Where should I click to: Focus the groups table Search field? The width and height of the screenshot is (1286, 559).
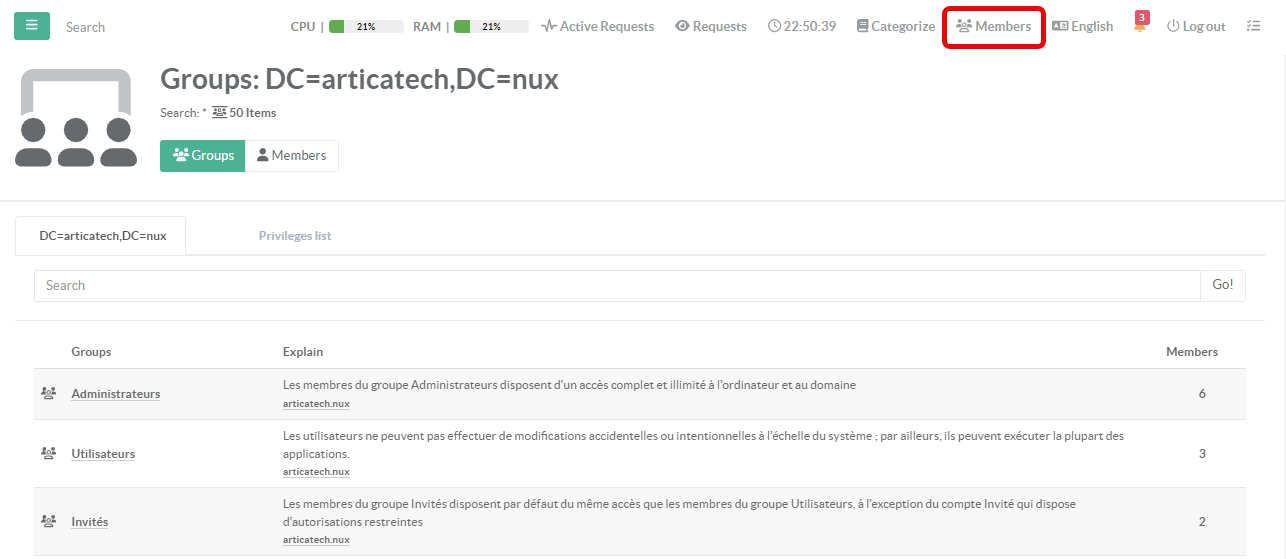coord(616,286)
